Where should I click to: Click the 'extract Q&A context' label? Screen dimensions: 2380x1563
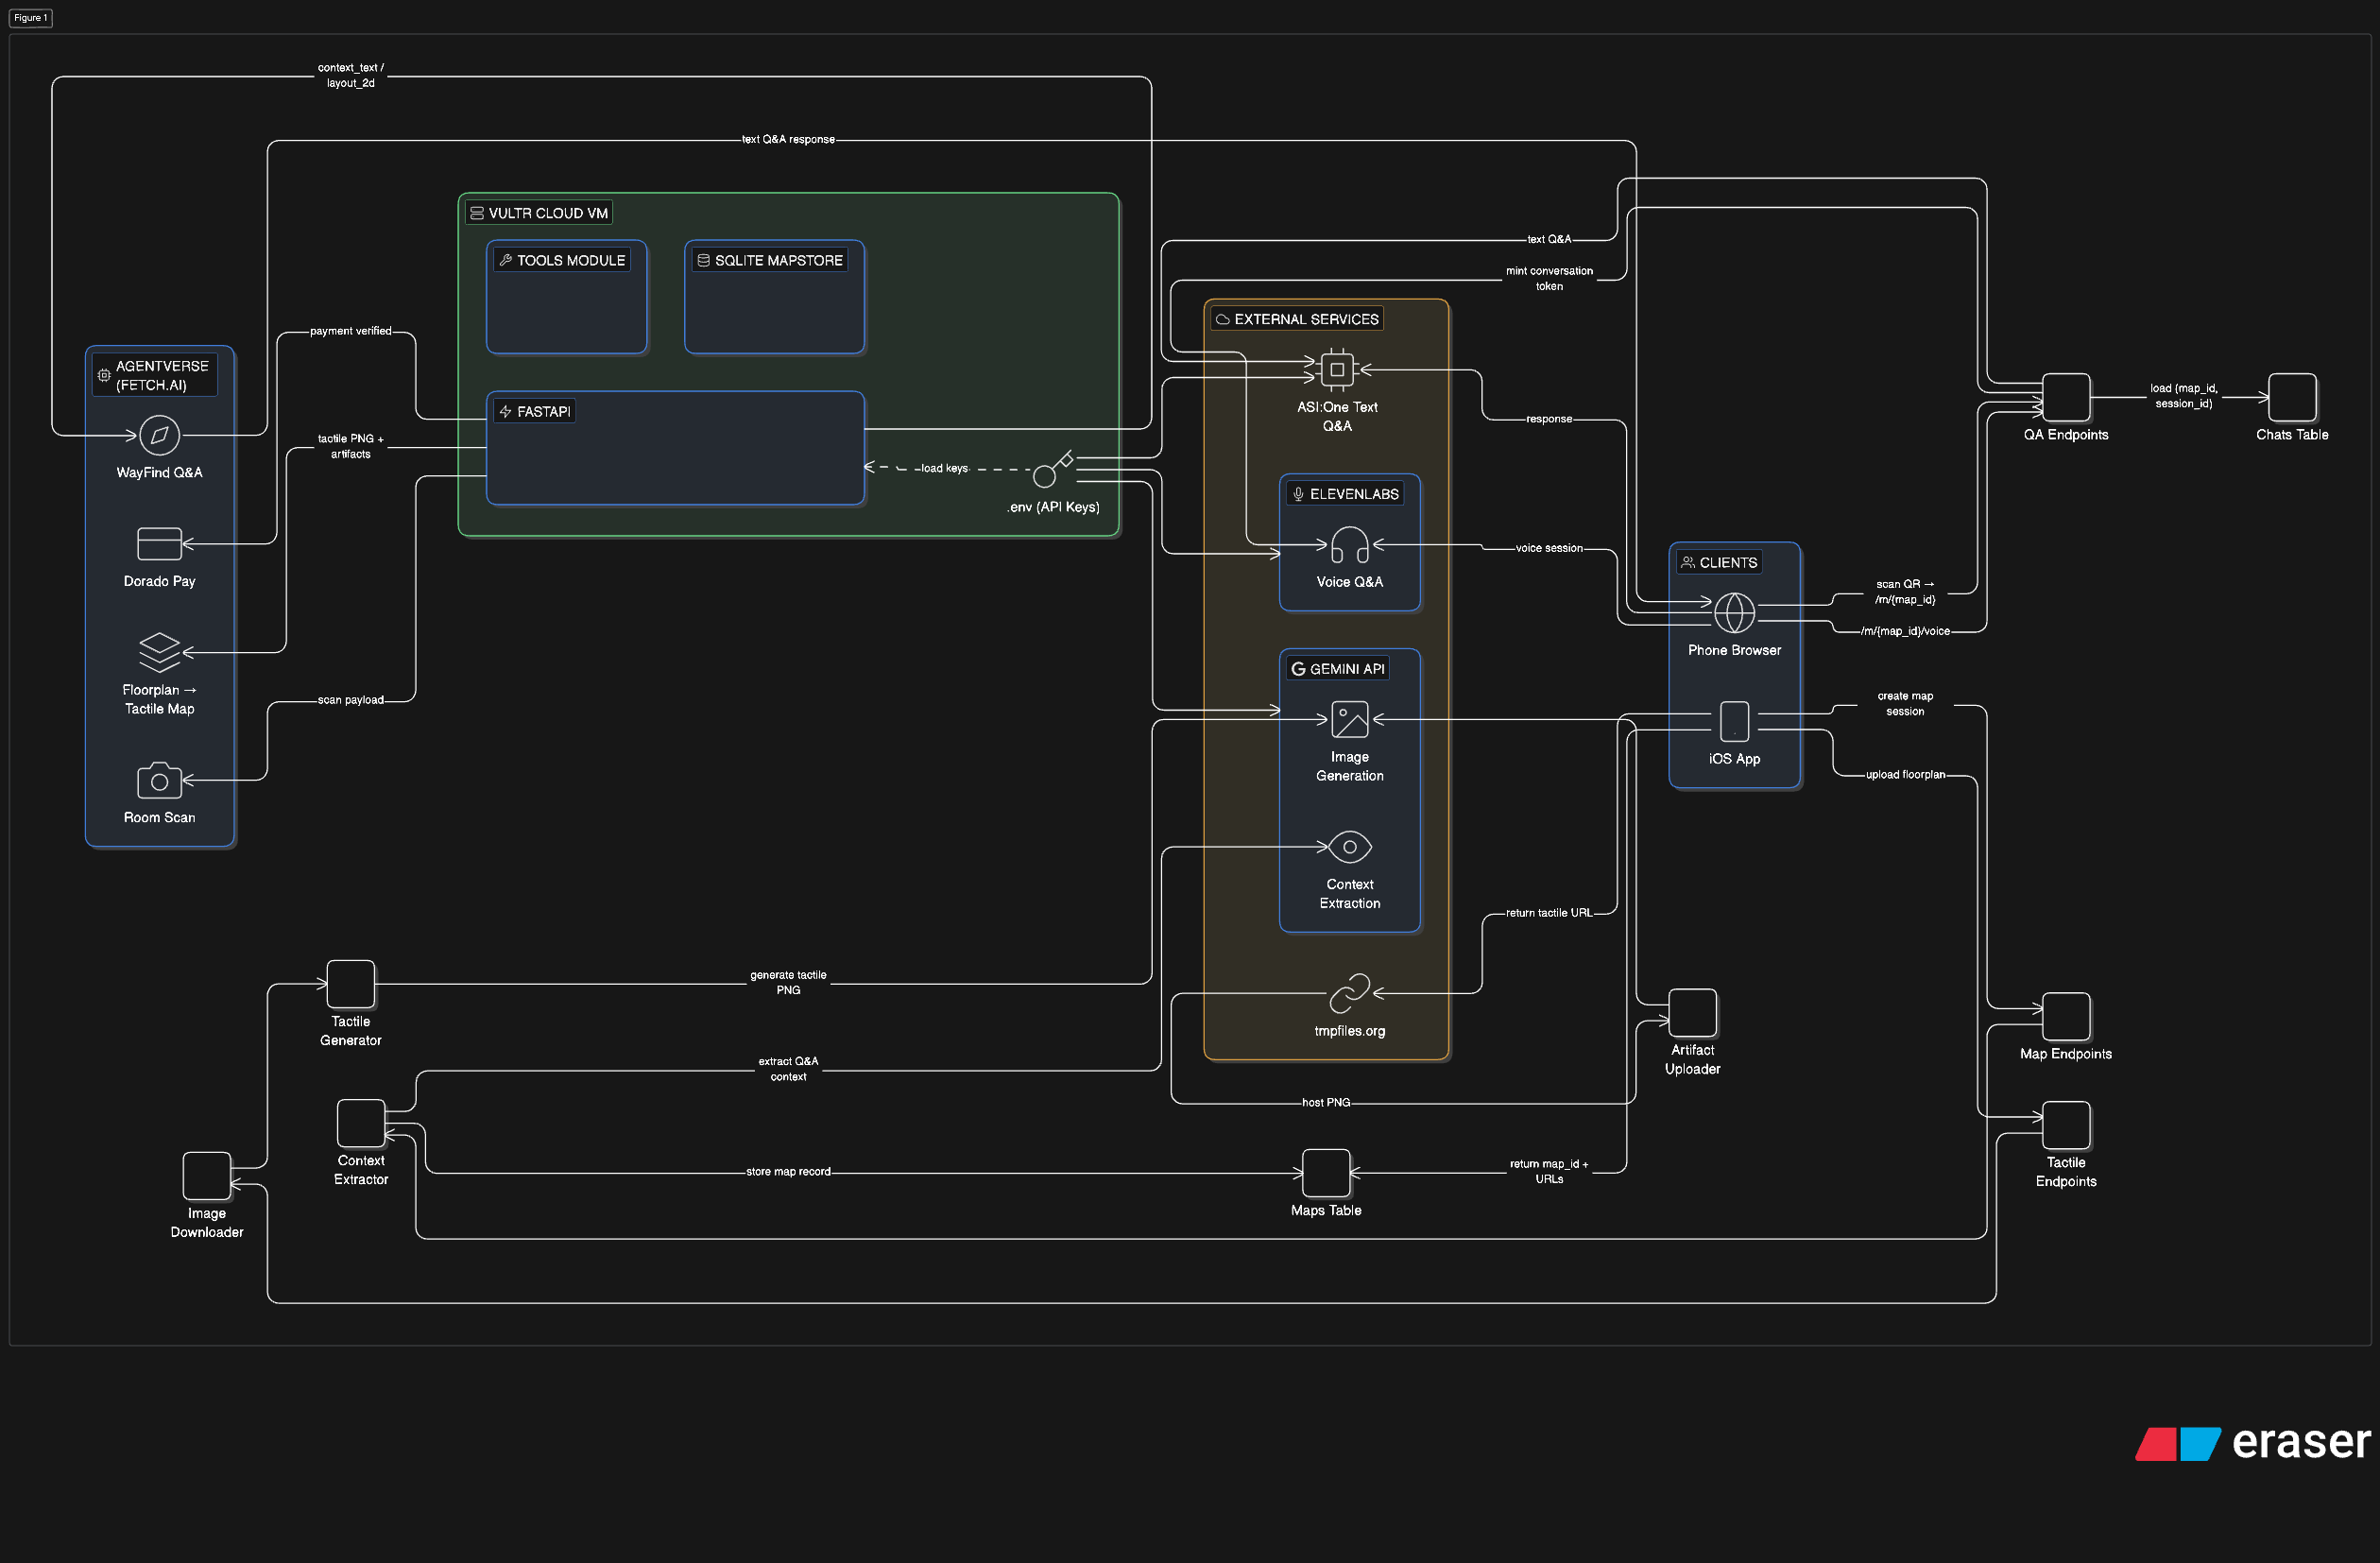click(788, 1069)
